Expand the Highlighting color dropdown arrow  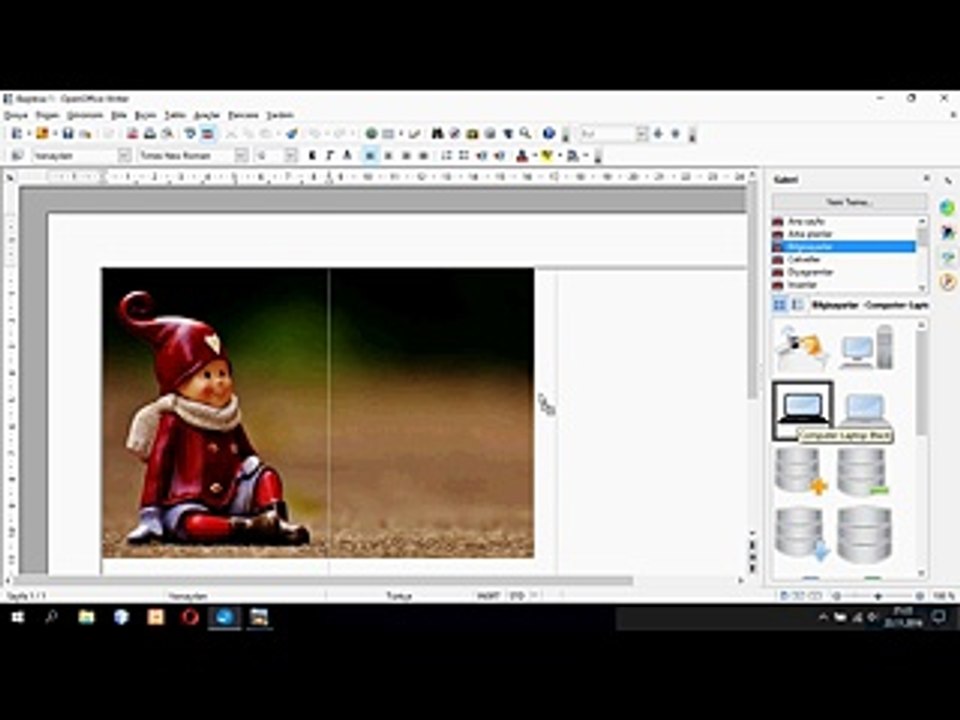tap(559, 156)
